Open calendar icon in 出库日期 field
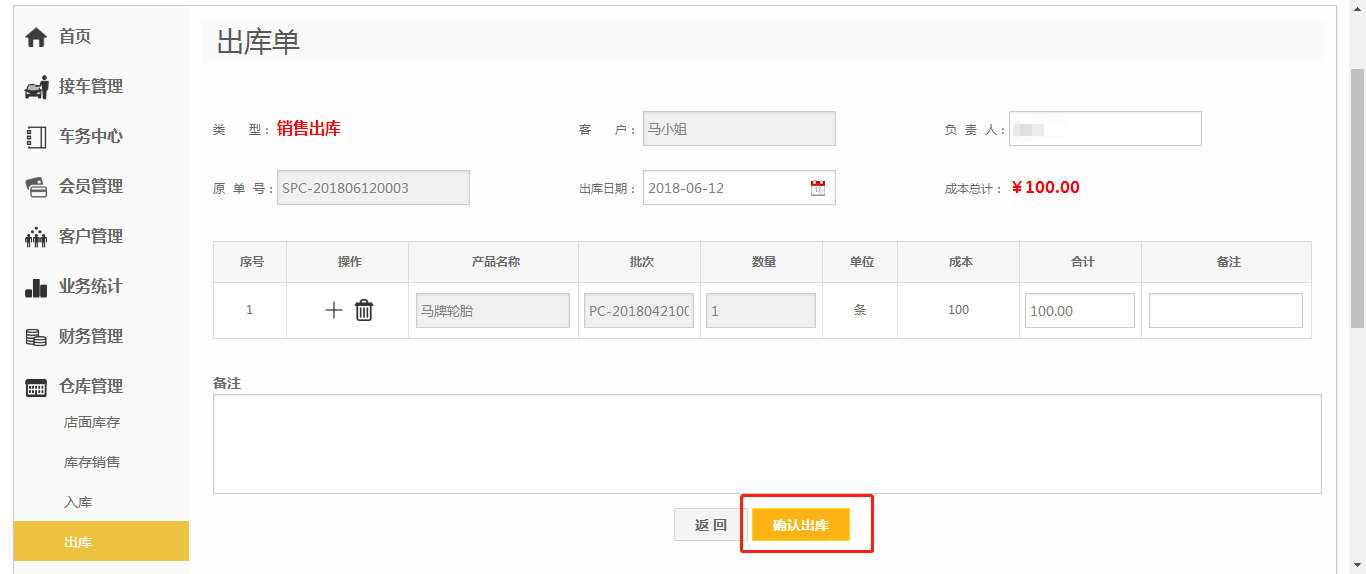The image size is (1366, 574). coord(818,188)
